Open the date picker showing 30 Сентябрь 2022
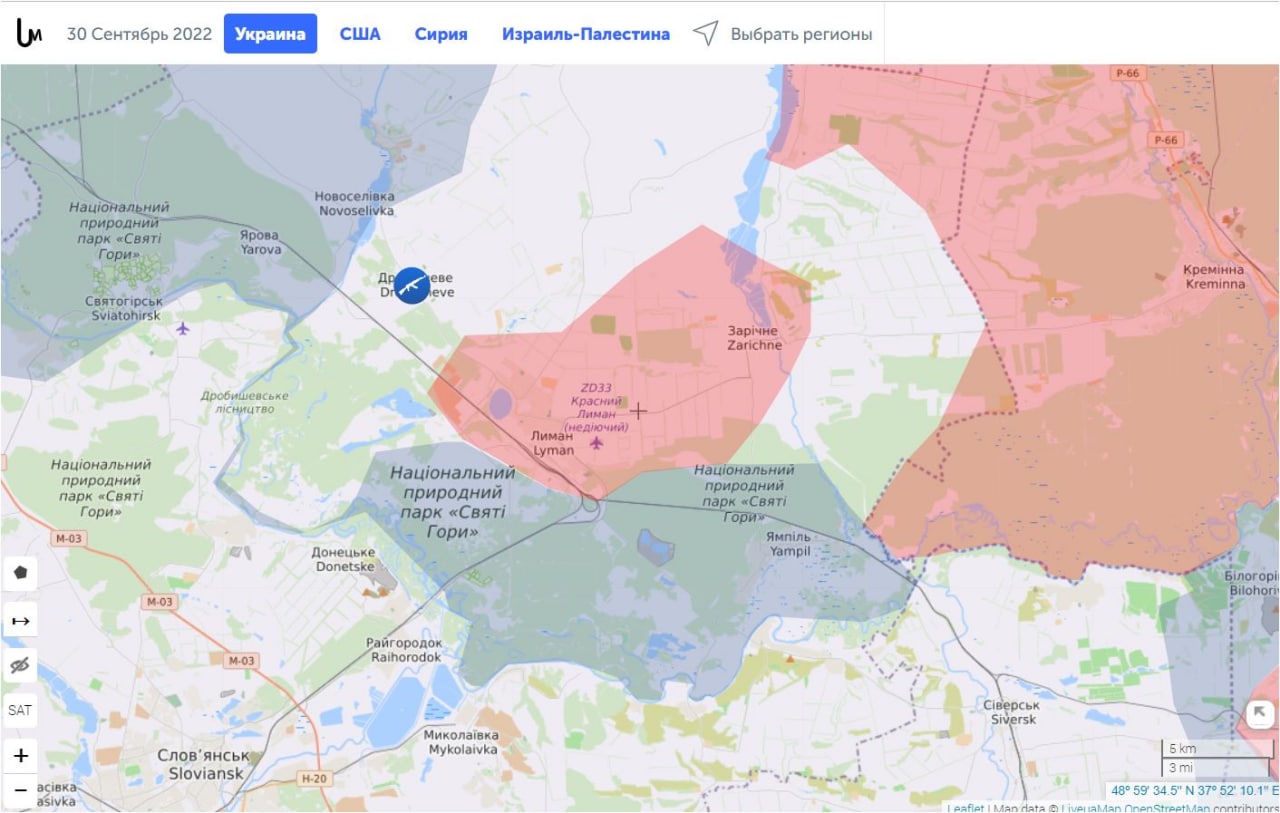1280x813 pixels. (x=139, y=34)
